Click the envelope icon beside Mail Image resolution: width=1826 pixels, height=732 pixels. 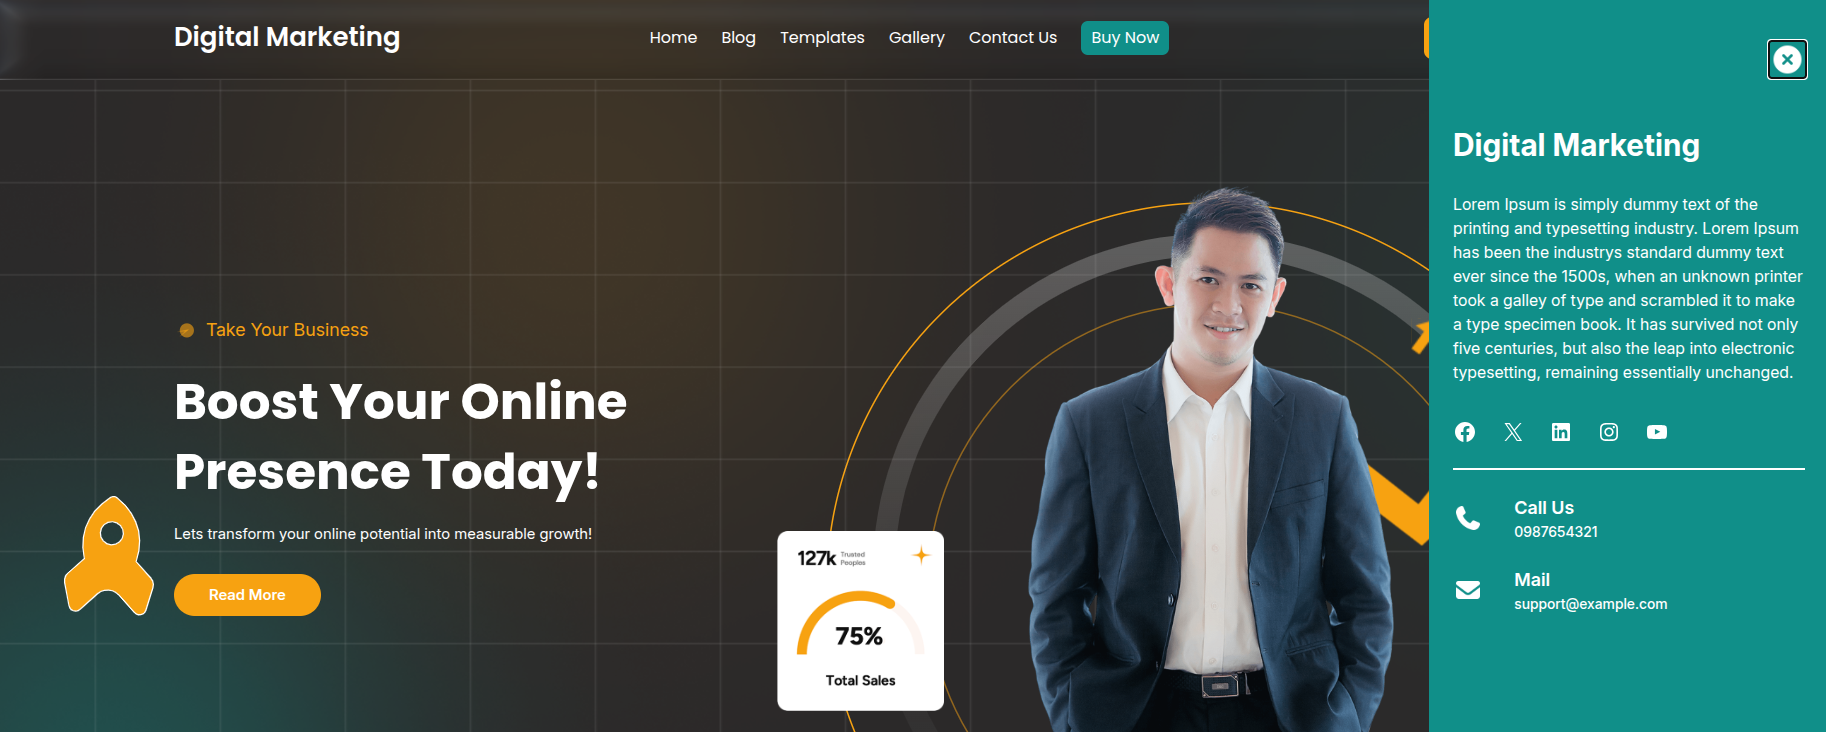point(1468,590)
